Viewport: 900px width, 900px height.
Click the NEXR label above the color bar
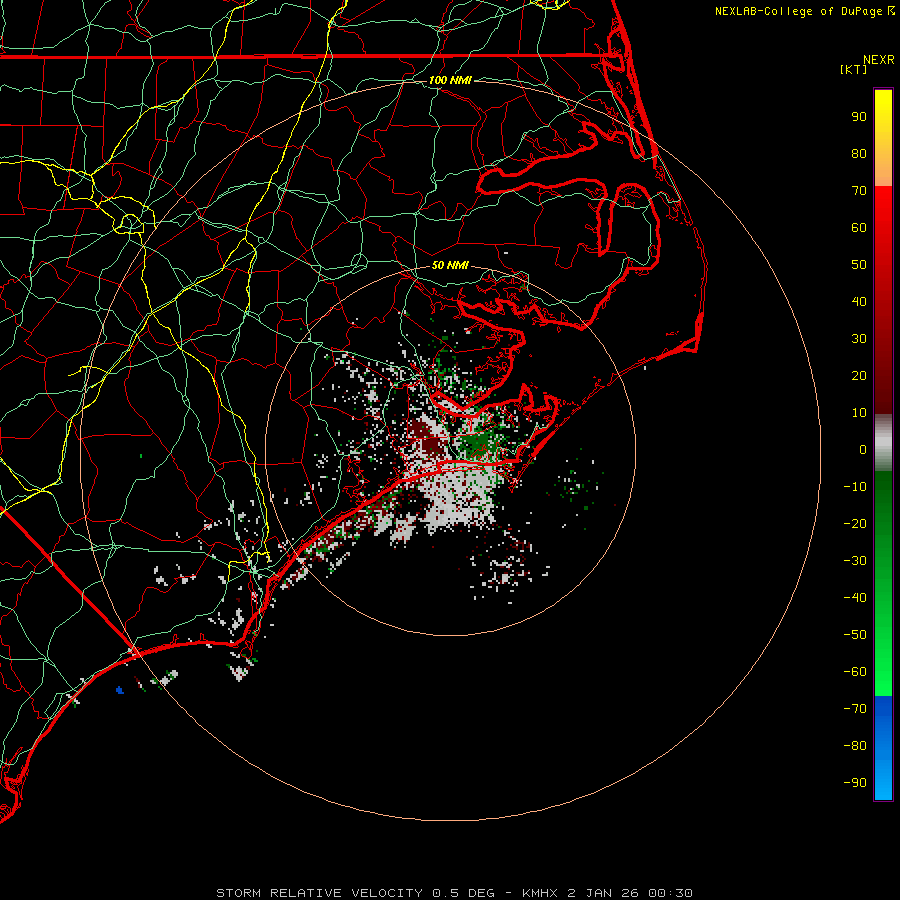[878, 60]
